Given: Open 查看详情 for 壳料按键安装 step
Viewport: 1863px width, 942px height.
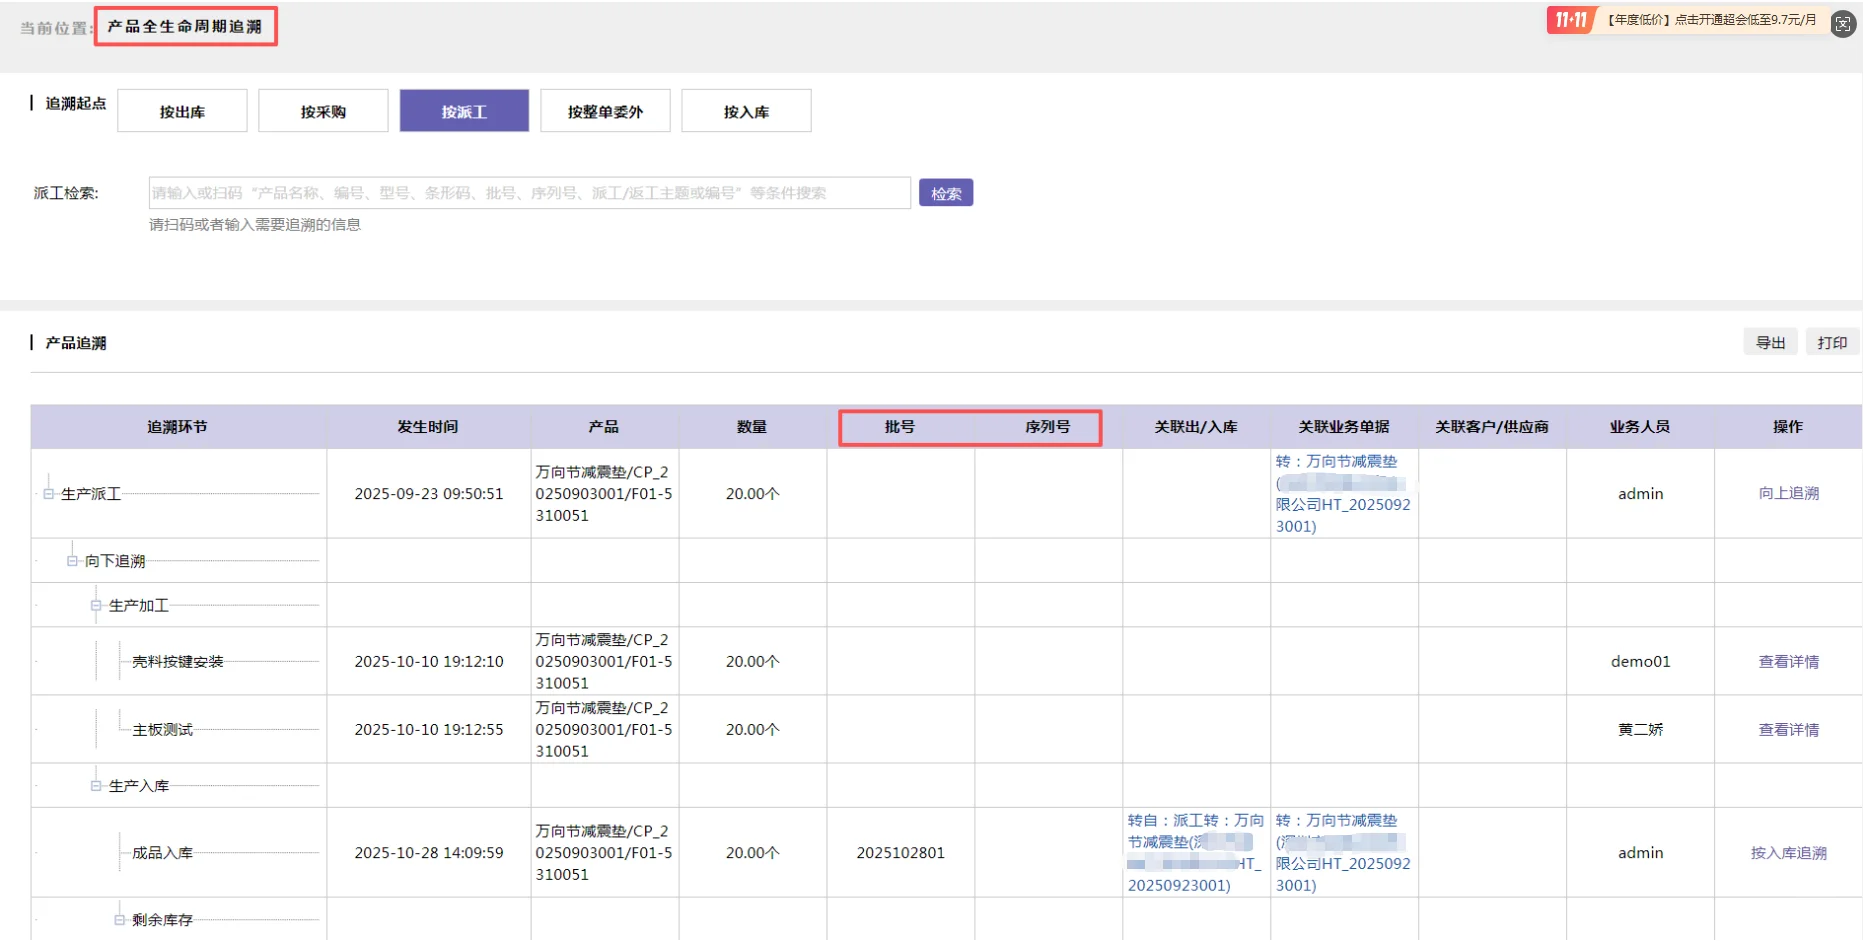Looking at the screenshot, I should [1787, 661].
